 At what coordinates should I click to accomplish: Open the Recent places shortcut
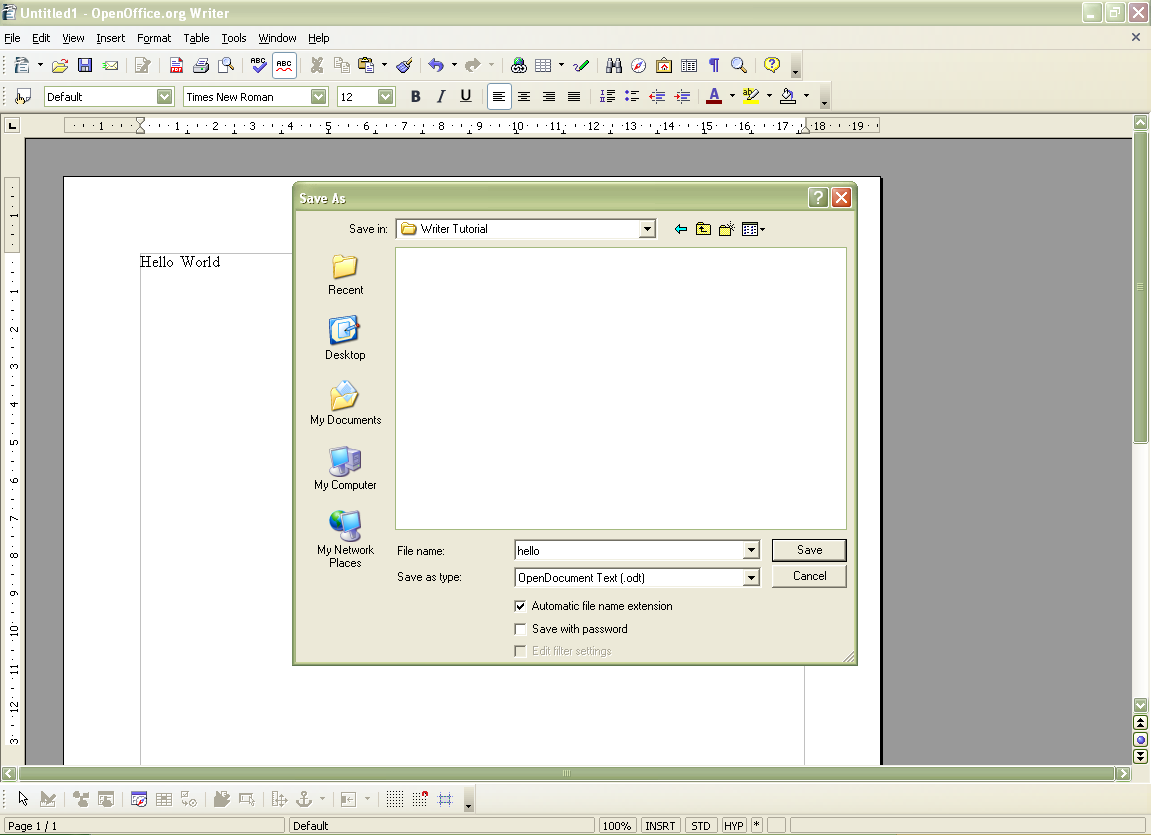(x=345, y=275)
